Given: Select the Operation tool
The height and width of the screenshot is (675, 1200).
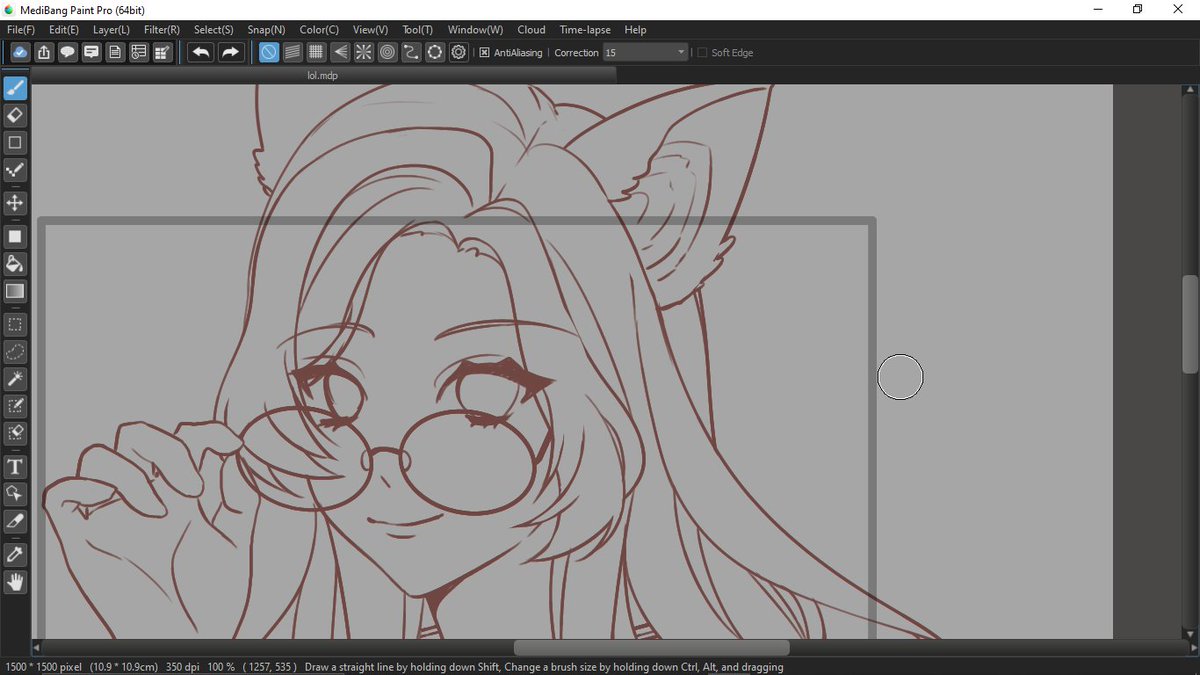Looking at the screenshot, I should (x=15, y=494).
